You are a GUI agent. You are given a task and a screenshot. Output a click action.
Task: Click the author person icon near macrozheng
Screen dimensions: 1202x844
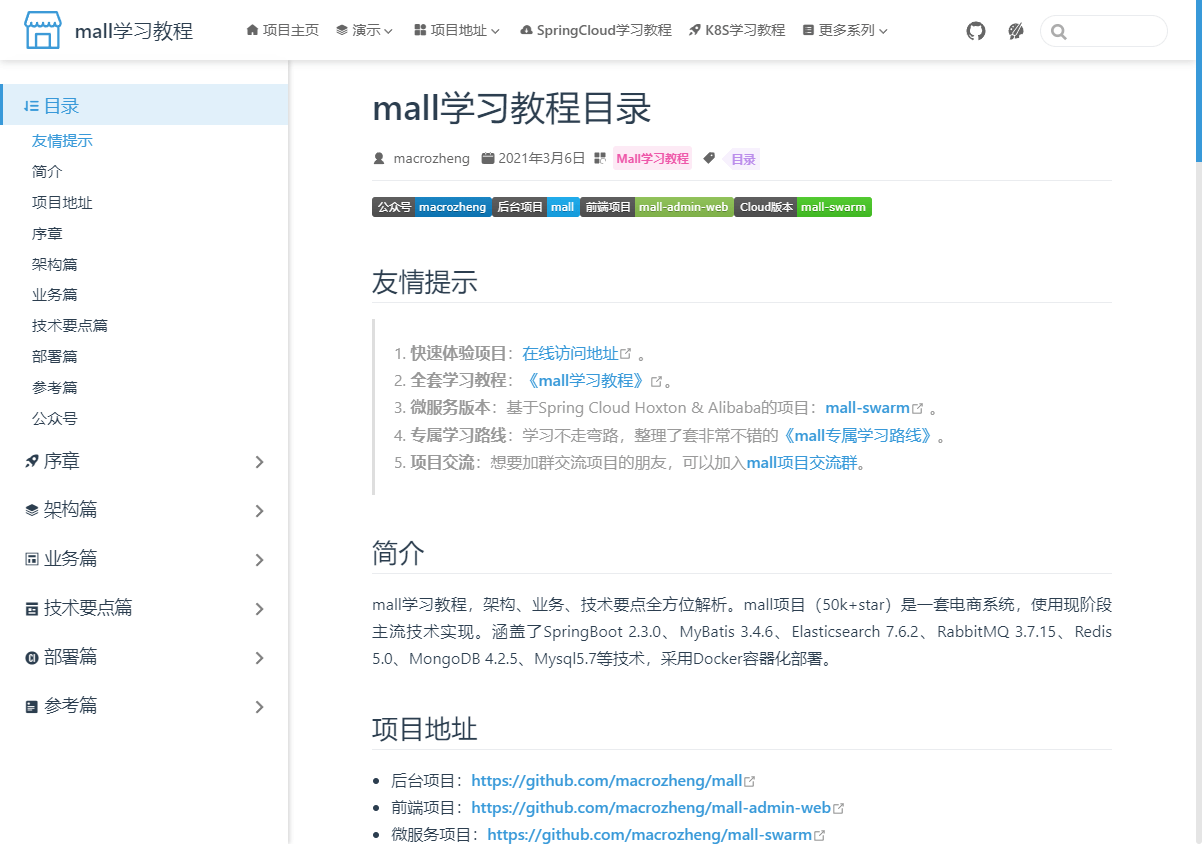tap(379, 158)
